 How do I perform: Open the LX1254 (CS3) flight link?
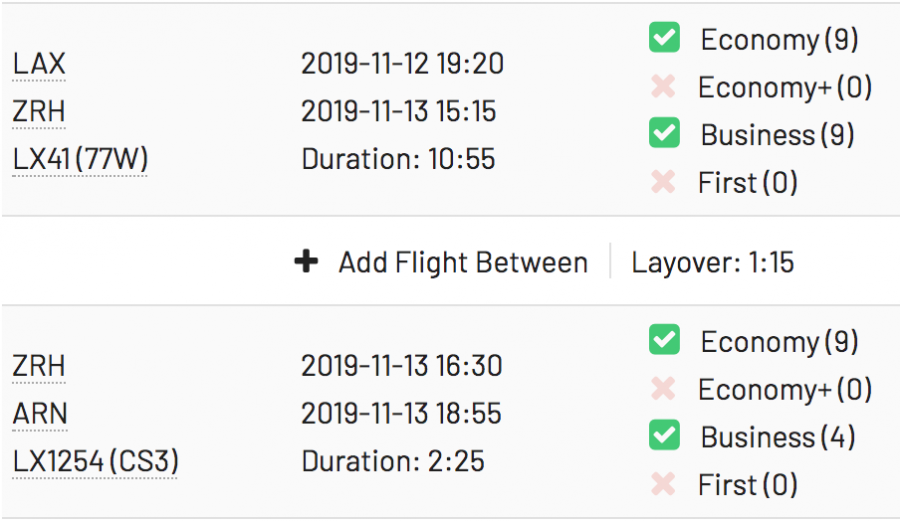94,461
